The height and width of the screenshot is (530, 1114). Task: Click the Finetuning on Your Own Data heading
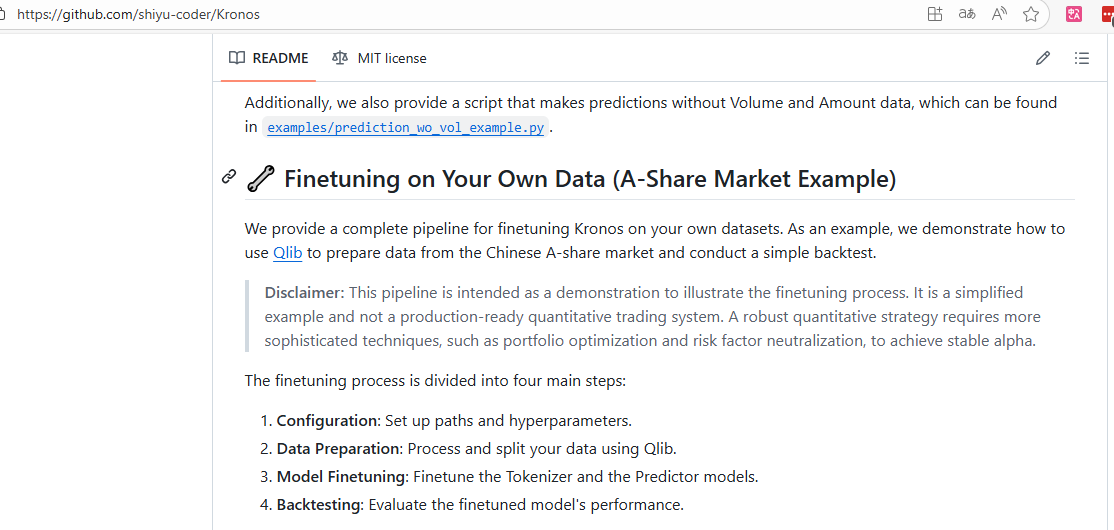point(590,179)
